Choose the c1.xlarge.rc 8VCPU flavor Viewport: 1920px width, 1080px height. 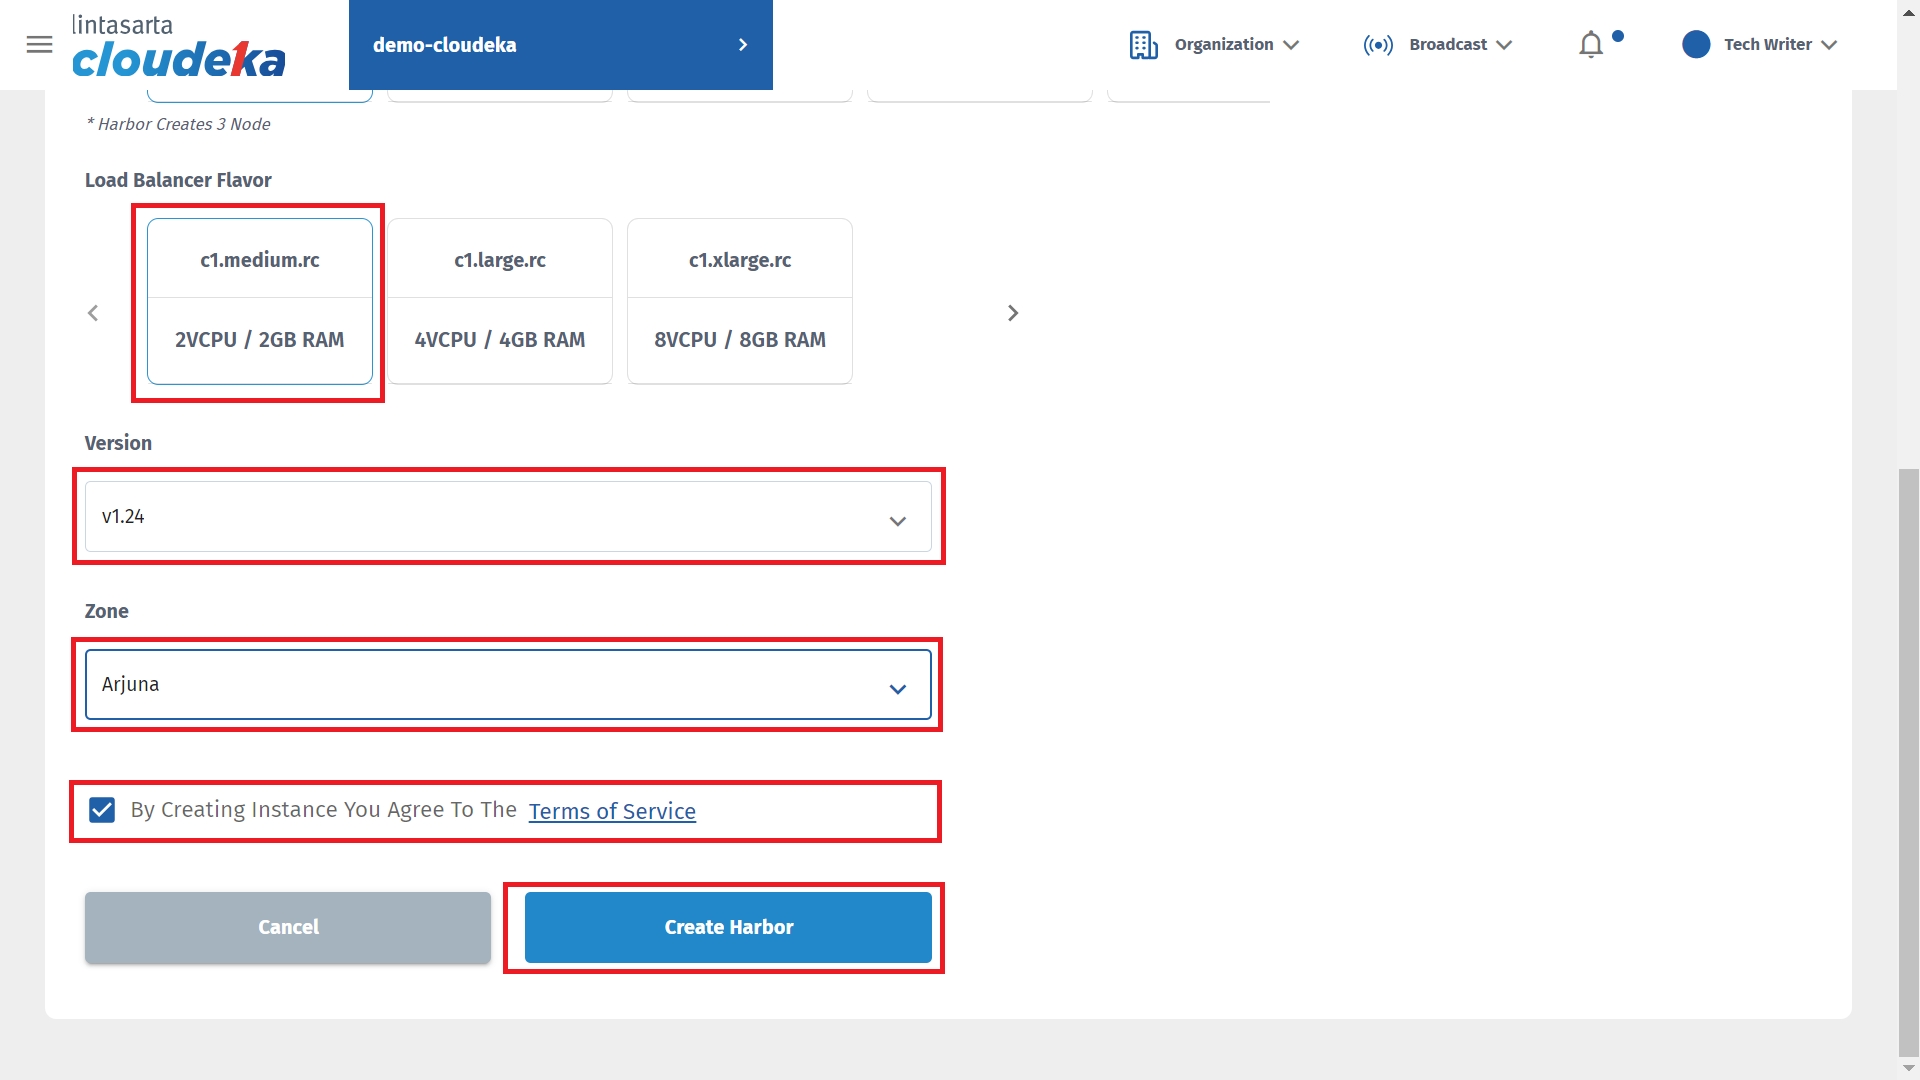740,301
